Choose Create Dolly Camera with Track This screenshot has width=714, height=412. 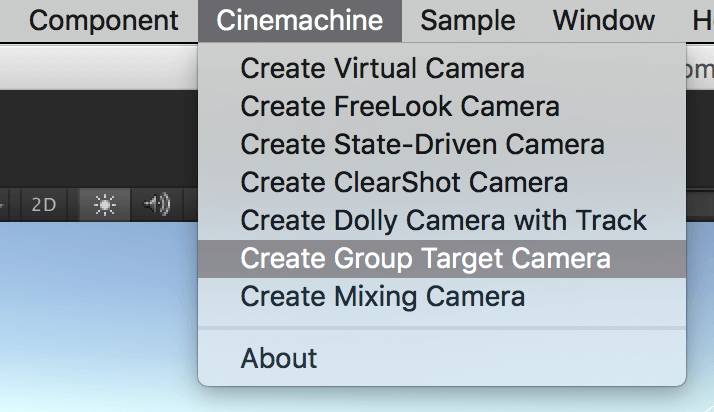pos(443,220)
